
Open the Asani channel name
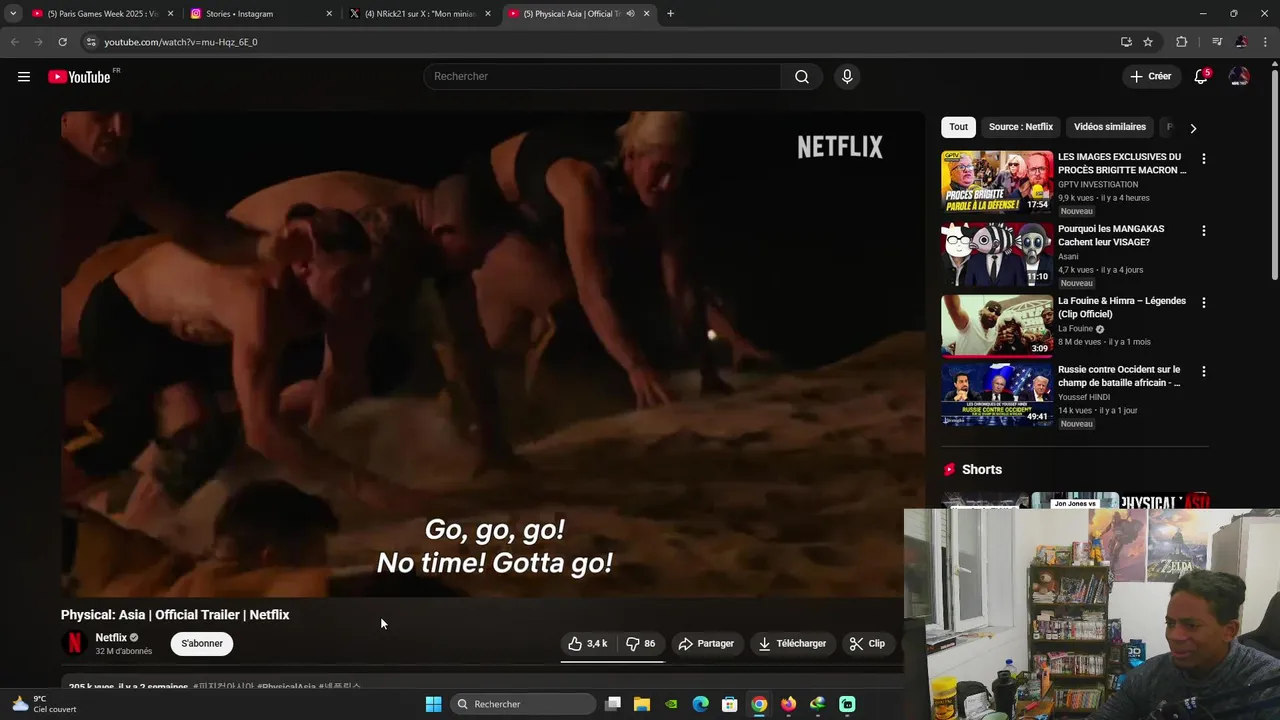tap(1068, 257)
